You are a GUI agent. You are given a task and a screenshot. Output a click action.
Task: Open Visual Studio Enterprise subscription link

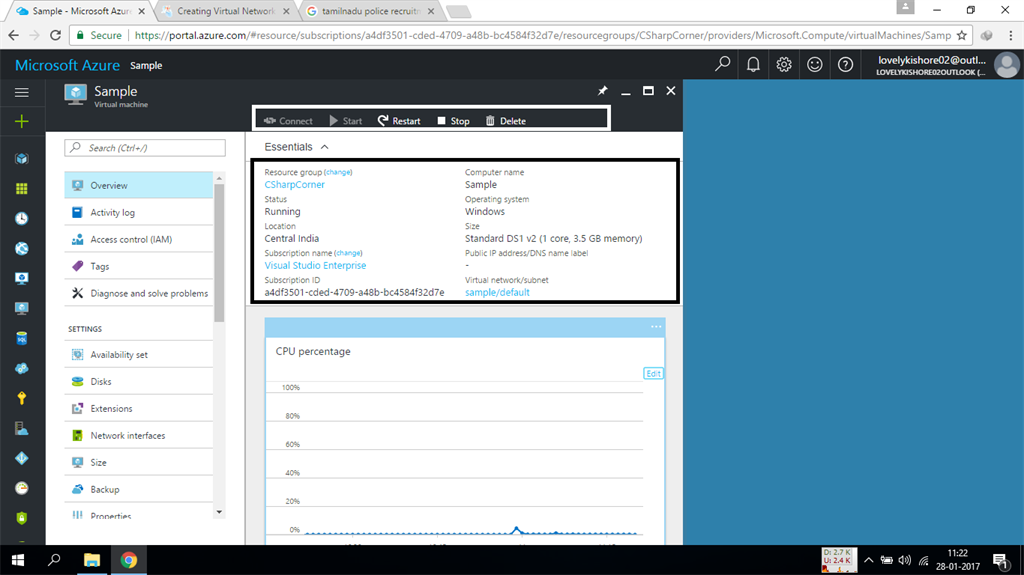point(315,265)
